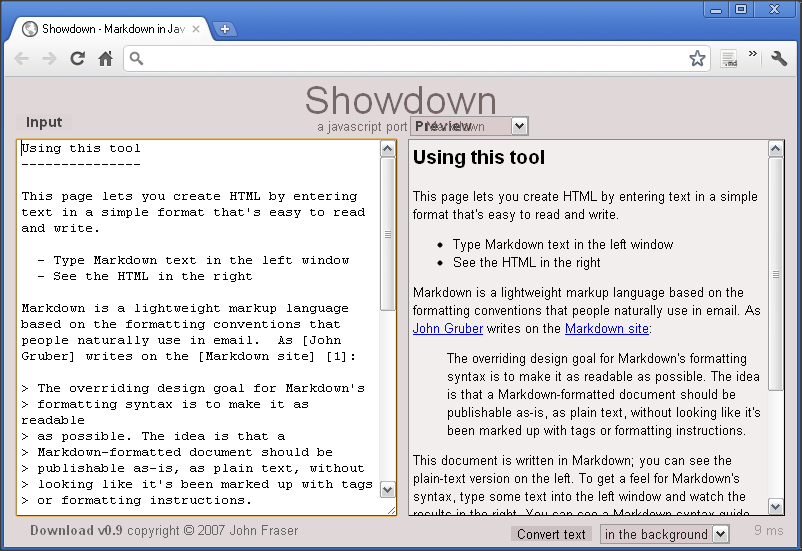
Task: Click the input pane scrollbar thumb
Action: 388,234
